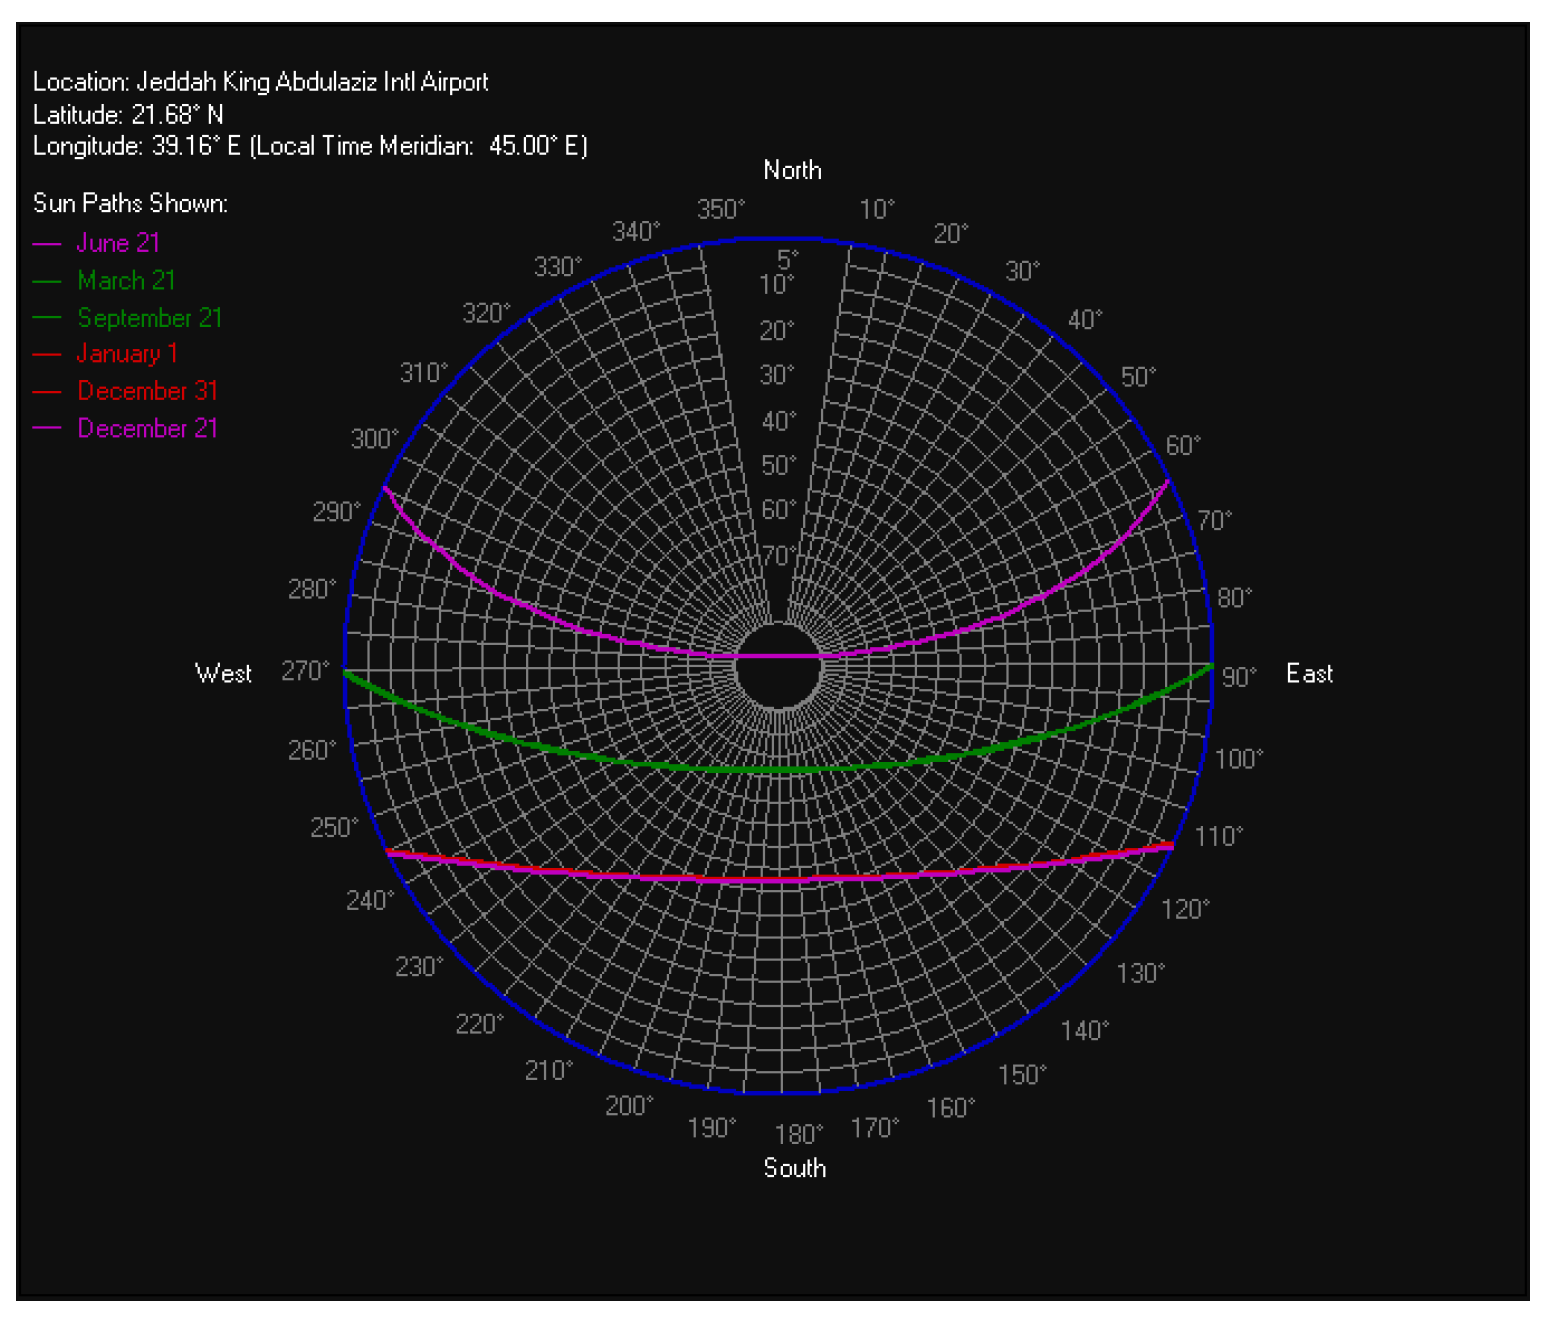Select the March 21 legend entry
The width and height of the screenshot is (1546, 1320).
click(126, 281)
